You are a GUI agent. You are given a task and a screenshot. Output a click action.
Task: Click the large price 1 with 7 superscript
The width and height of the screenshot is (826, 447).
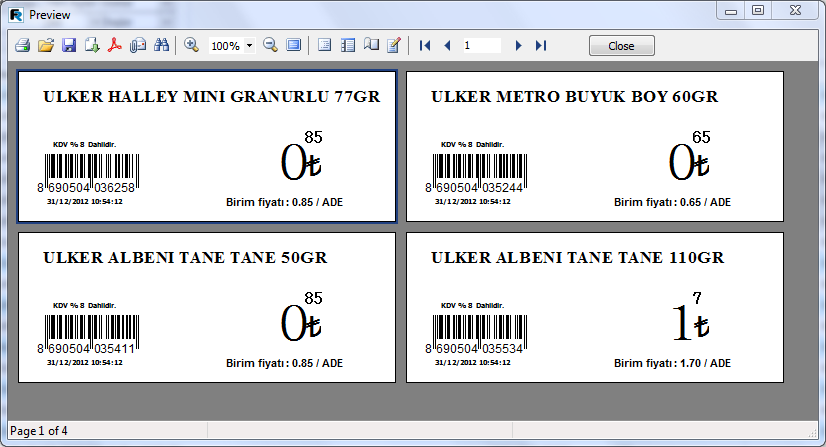coord(691,317)
